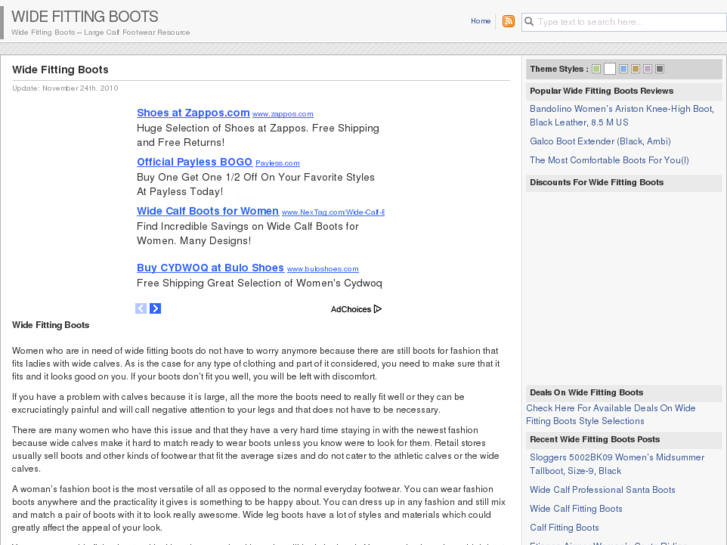Open the Shoes at Zappos.com ad
This screenshot has height=545, width=727.
click(x=193, y=113)
